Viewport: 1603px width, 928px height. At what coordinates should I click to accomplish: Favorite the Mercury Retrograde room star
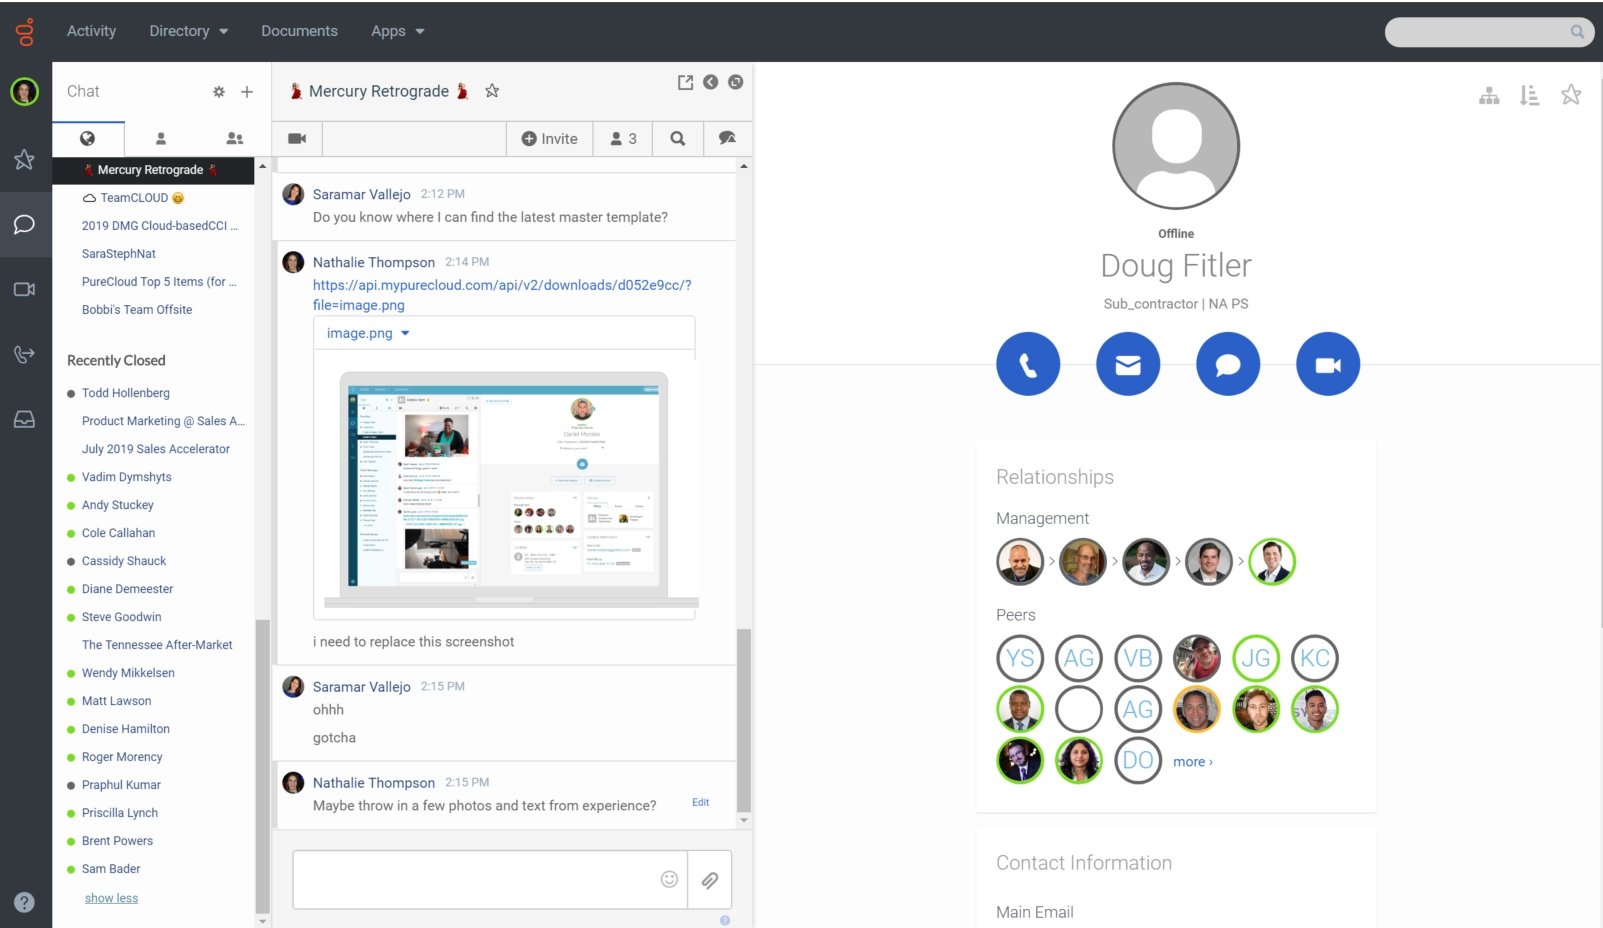pyautogui.click(x=492, y=91)
